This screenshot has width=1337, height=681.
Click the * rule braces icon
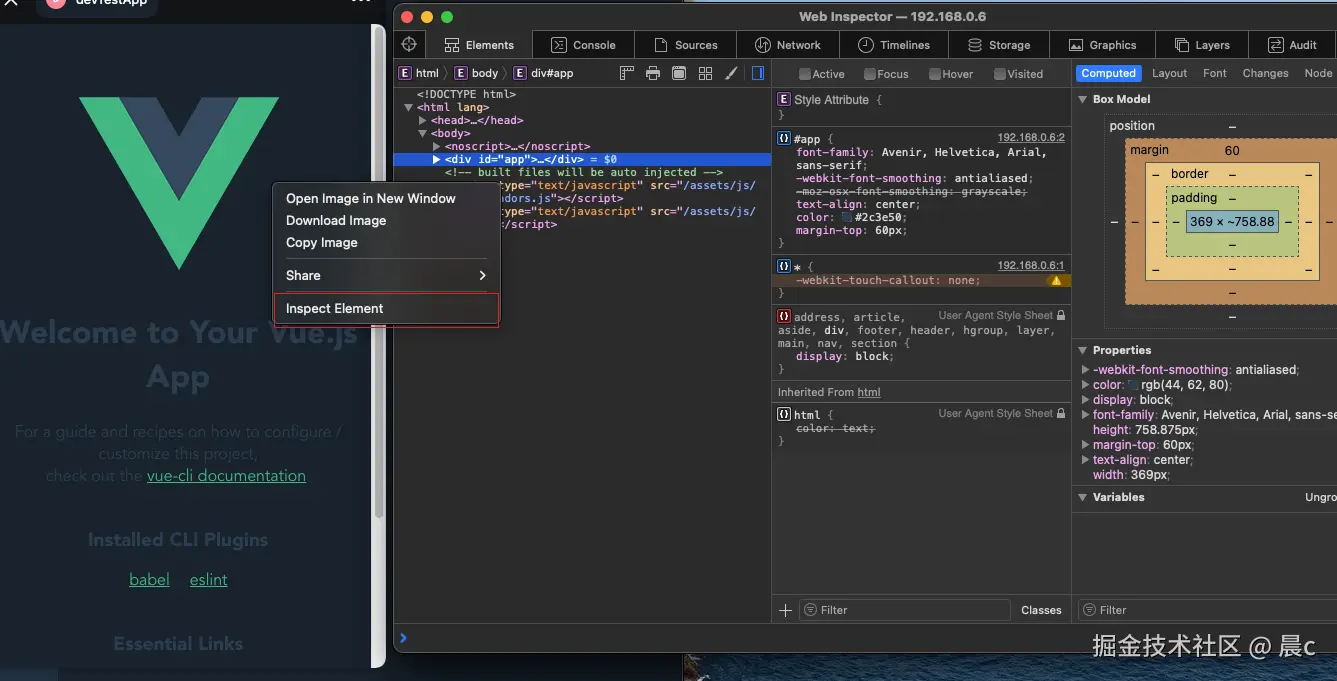(784, 267)
